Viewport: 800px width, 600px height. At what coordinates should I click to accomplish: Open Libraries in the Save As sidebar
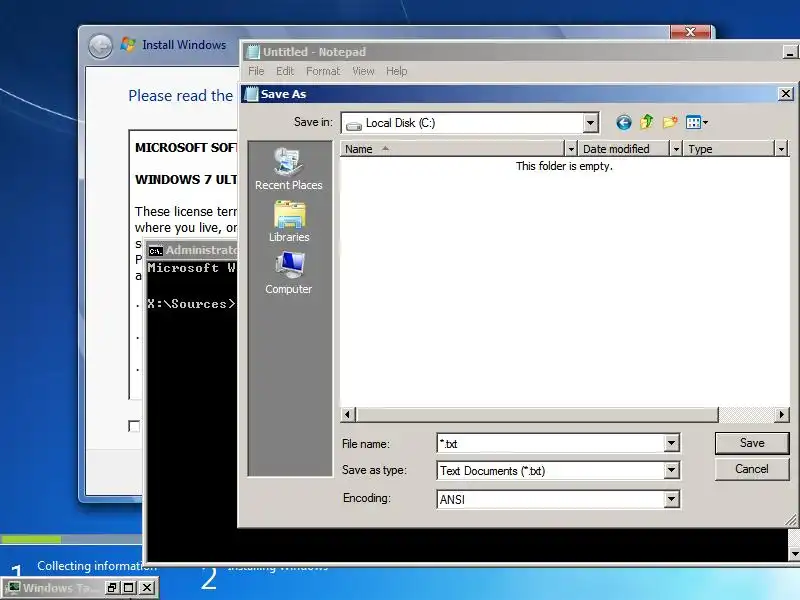click(289, 222)
